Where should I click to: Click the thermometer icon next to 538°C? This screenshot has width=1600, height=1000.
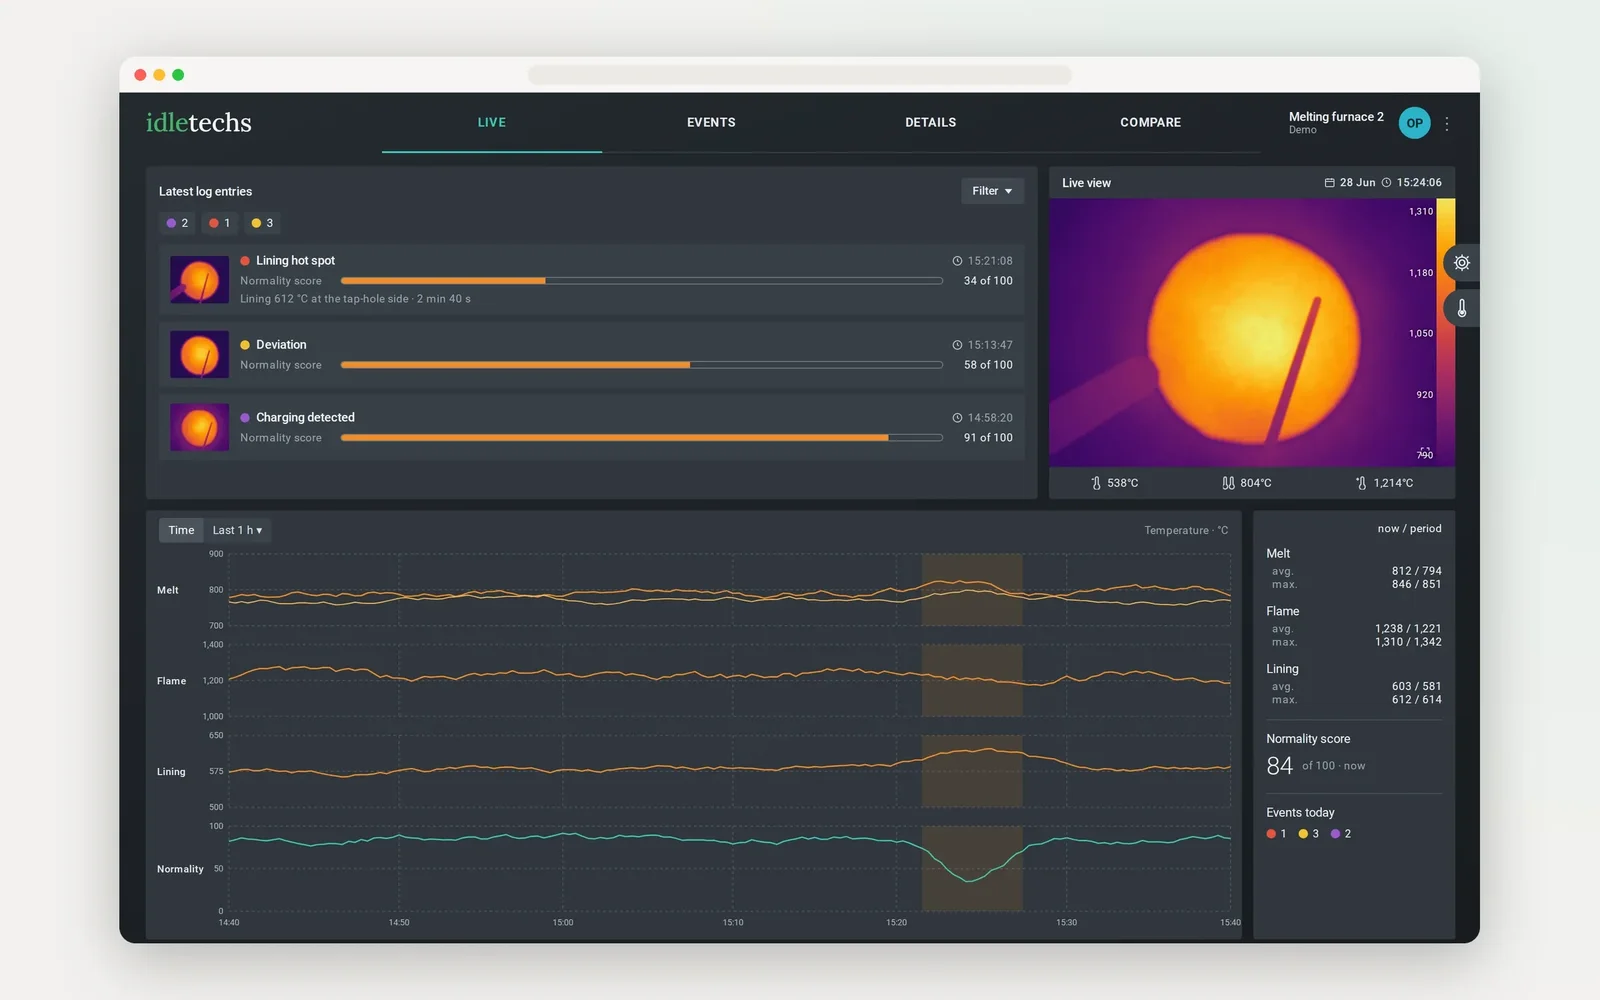(1096, 483)
